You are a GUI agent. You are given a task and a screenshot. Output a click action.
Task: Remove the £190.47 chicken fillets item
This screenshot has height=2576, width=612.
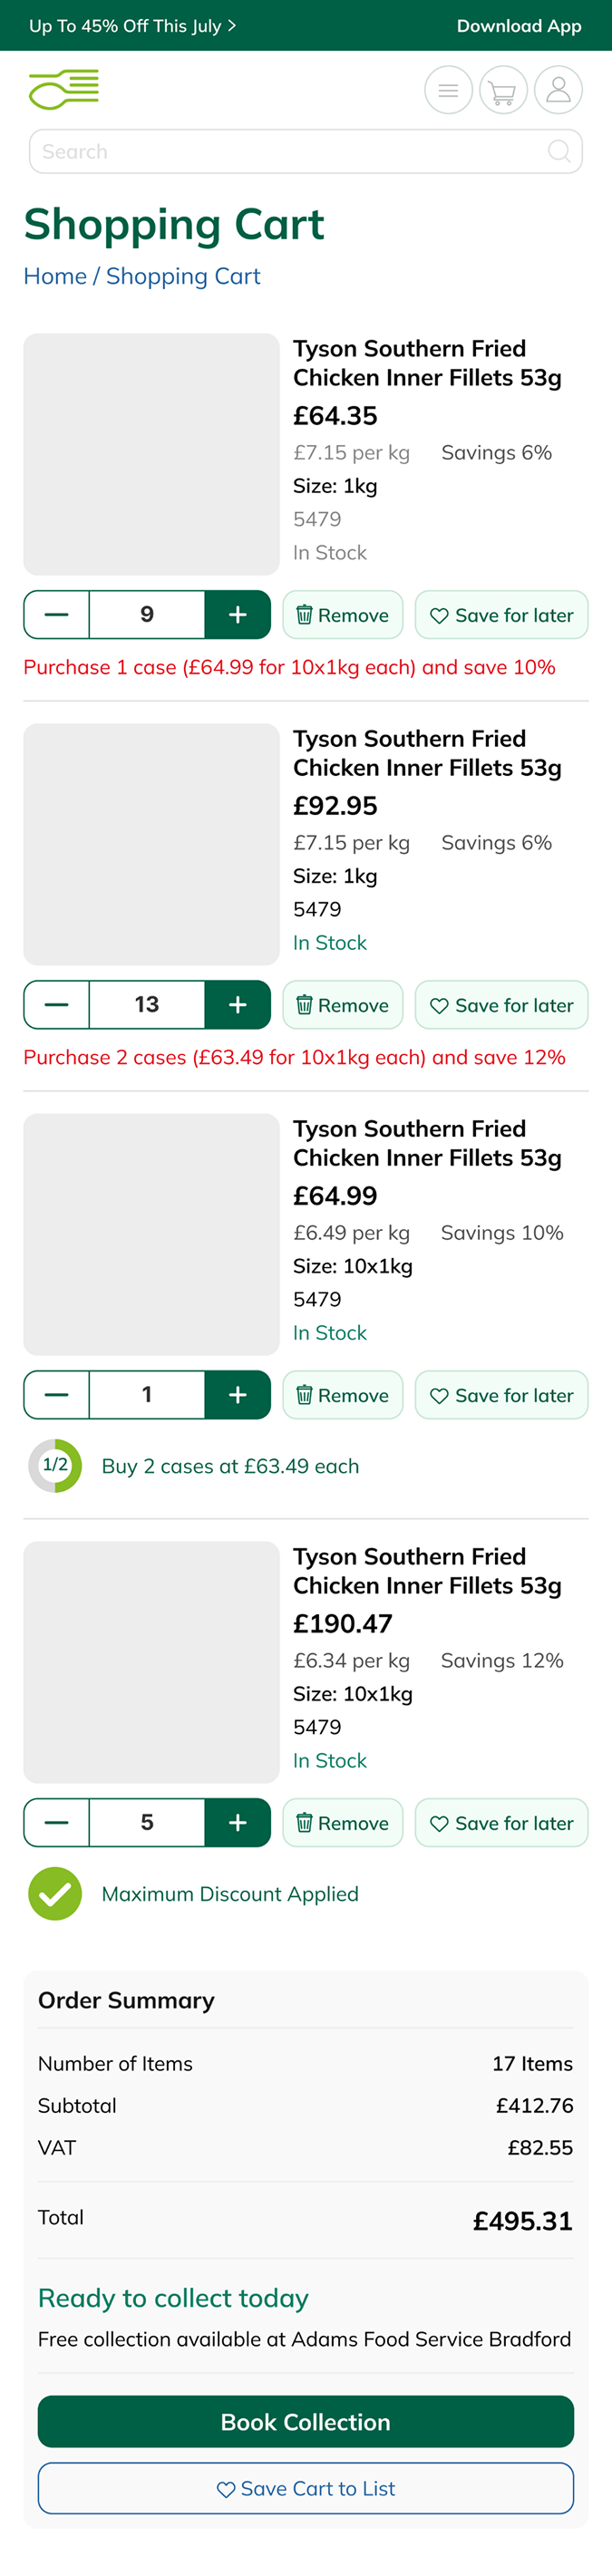click(342, 1823)
